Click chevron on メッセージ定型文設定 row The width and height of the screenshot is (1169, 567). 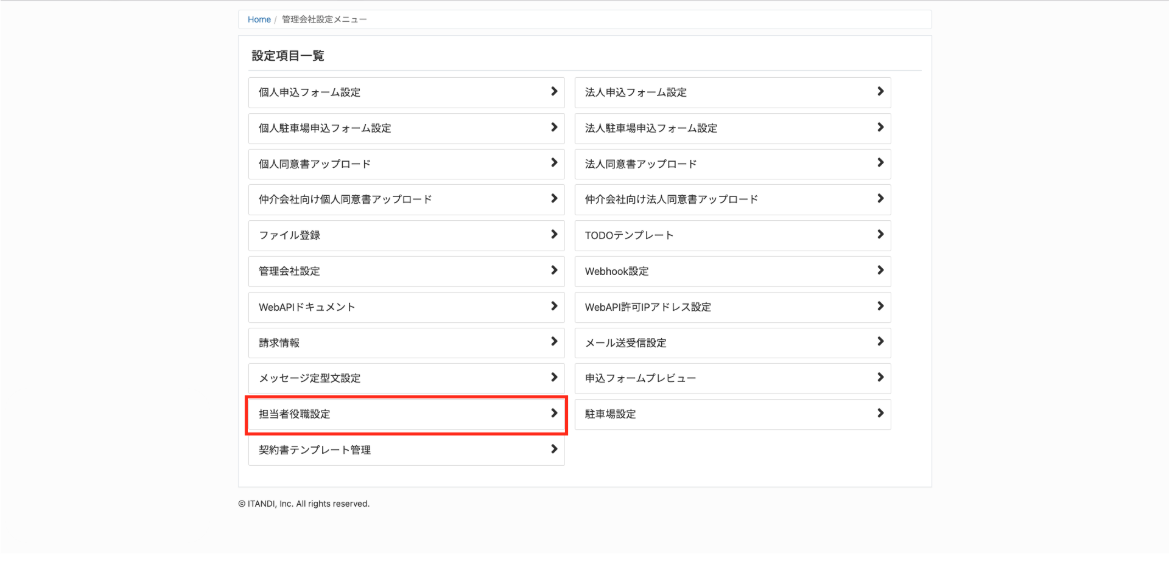coord(554,377)
